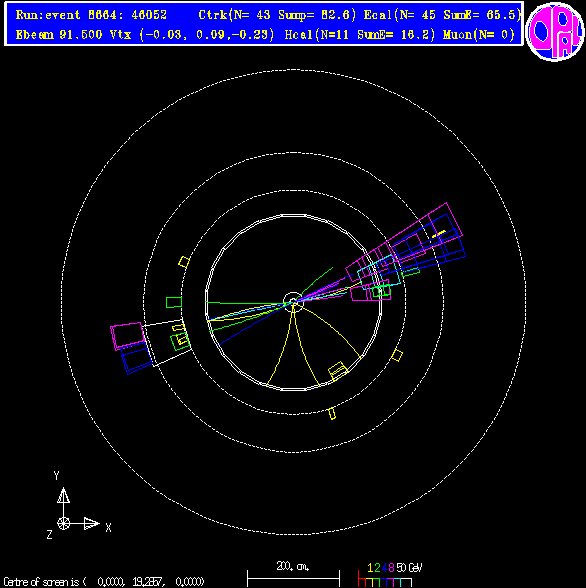Select the small yellow box at upper left ring

(x=184, y=262)
